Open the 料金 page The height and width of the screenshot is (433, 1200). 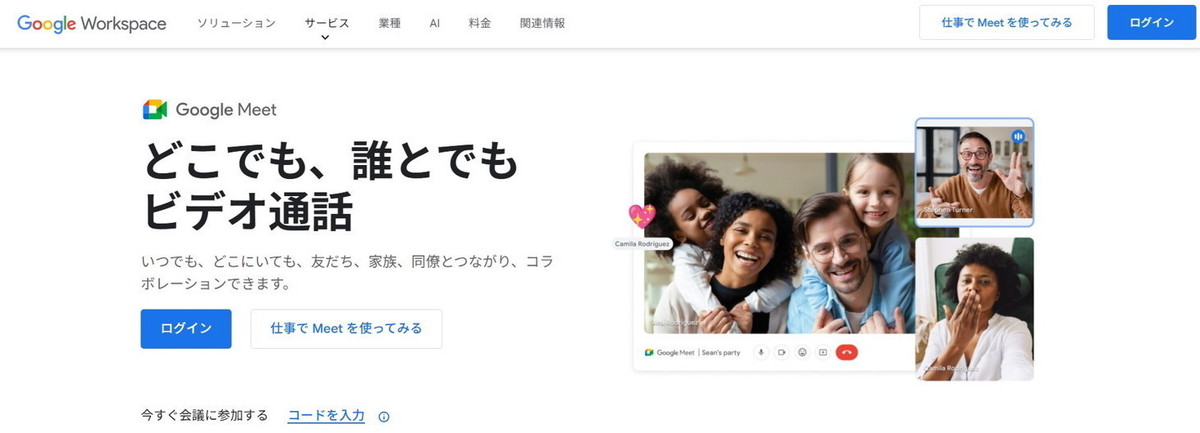(480, 23)
